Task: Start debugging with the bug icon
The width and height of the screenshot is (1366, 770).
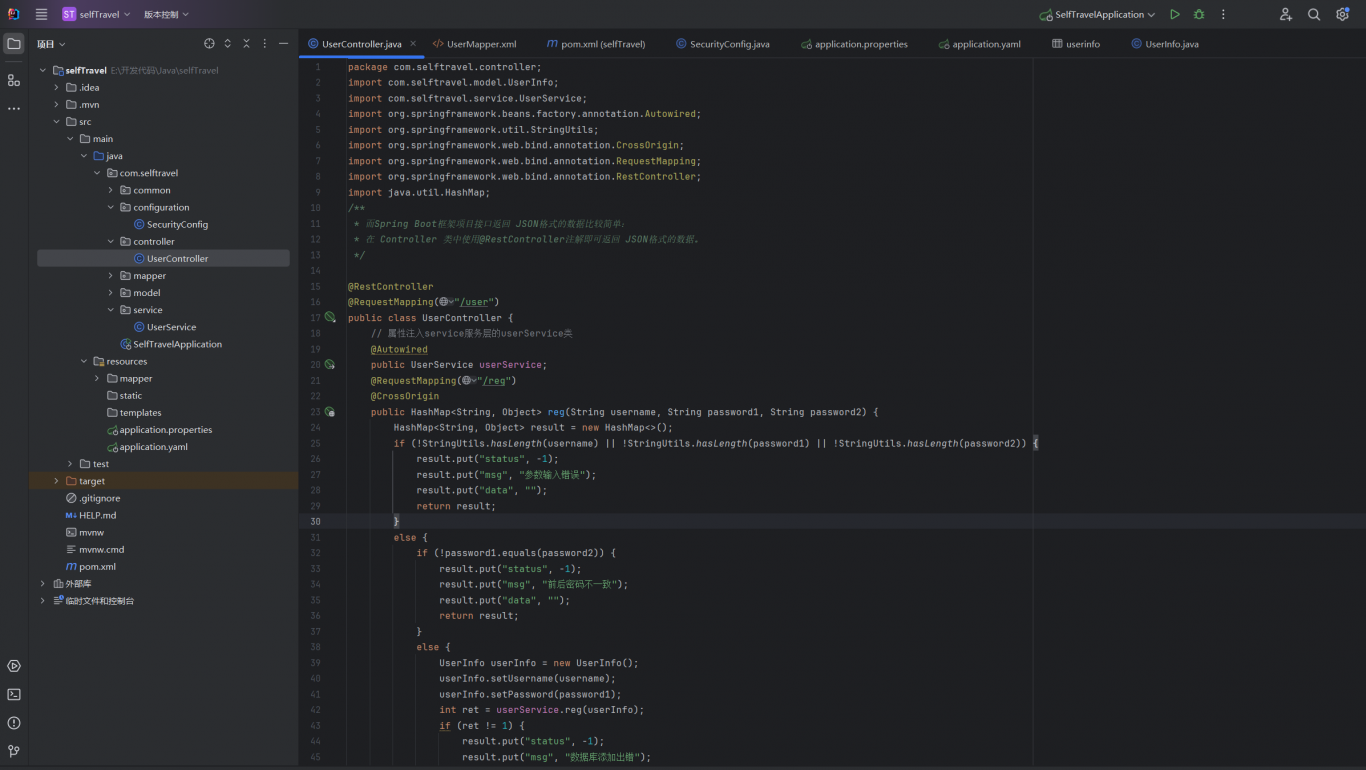Action: pyautogui.click(x=1199, y=14)
